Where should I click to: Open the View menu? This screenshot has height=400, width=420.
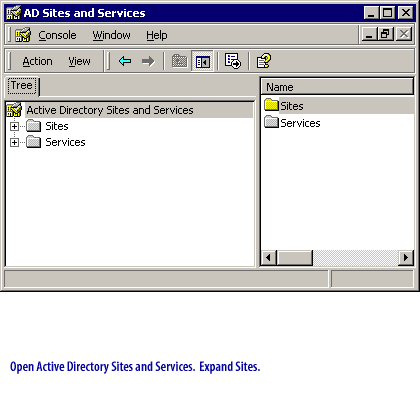click(x=79, y=61)
